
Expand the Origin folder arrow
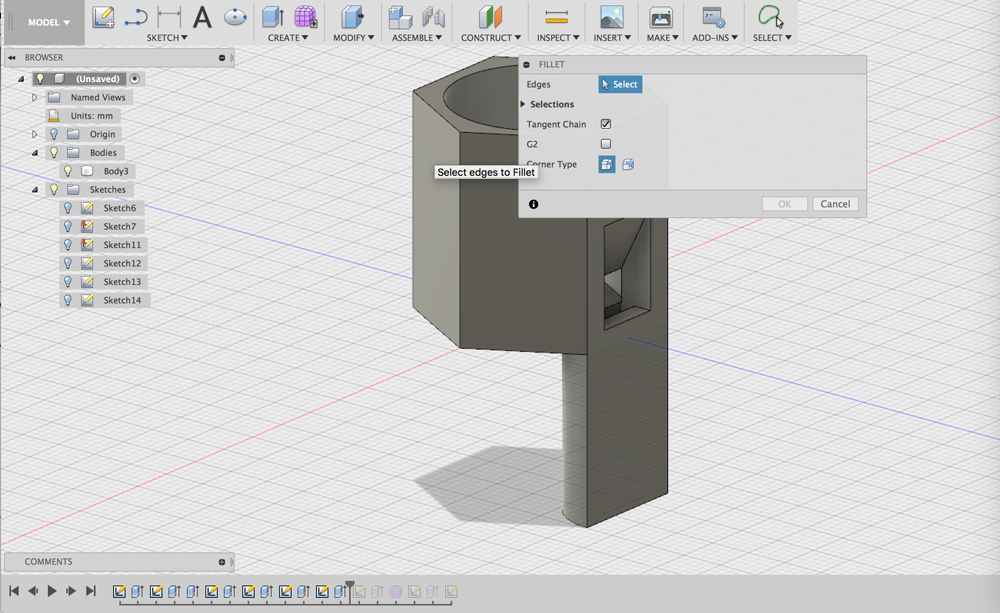[x=34, y=135]
